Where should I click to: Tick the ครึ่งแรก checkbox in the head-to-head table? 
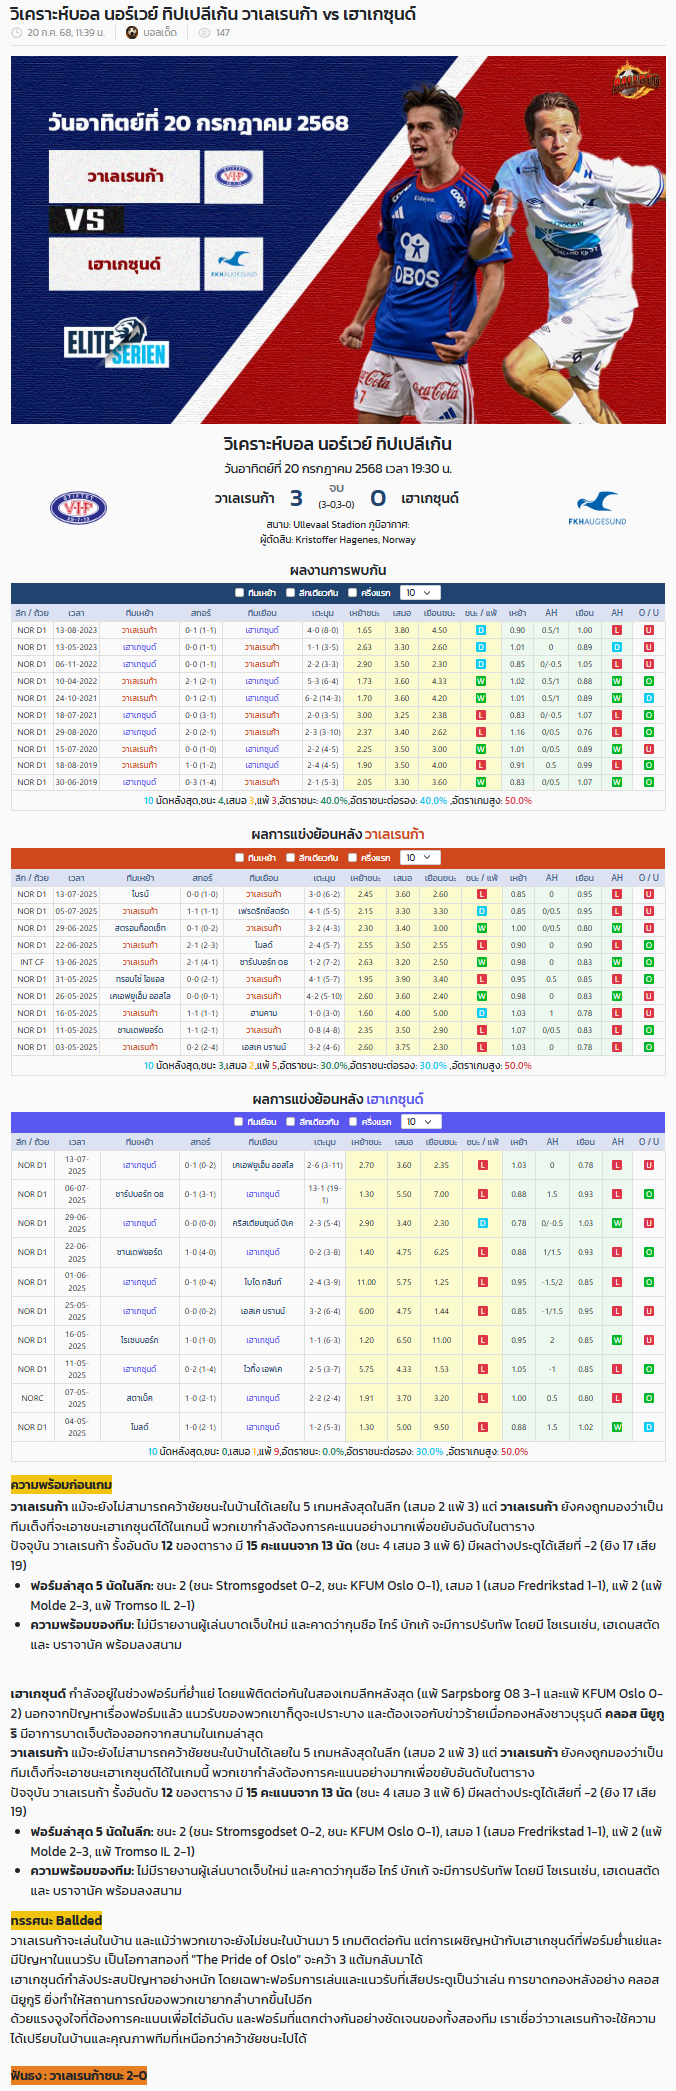coord(352,593)
